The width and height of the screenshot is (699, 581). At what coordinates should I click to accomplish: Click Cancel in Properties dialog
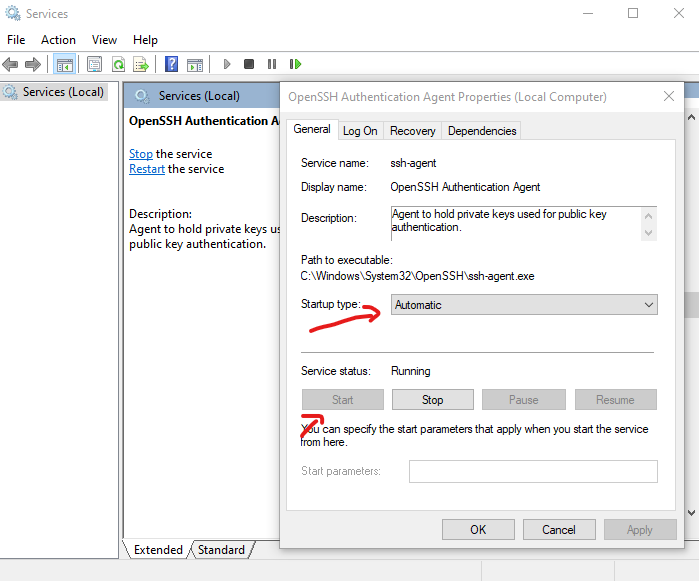click(x=559, y=529)
